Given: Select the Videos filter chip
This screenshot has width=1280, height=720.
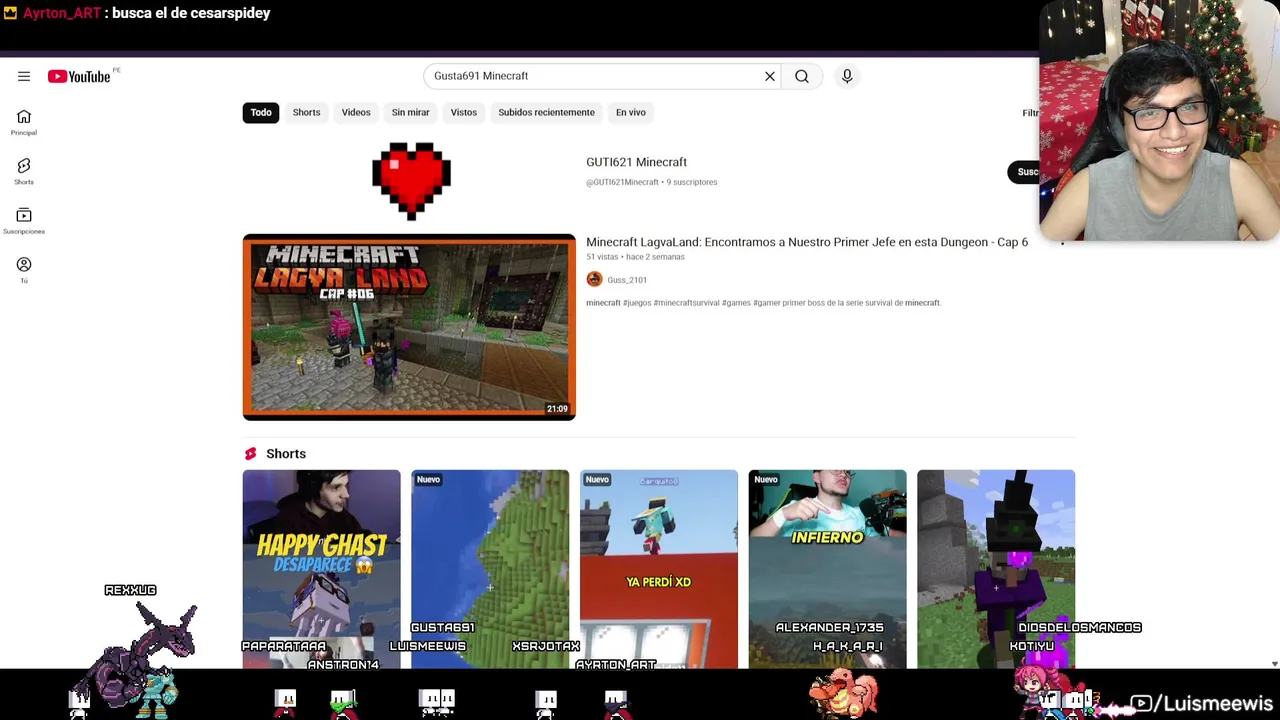Looking at the screenshot, I should pos(356,112).
